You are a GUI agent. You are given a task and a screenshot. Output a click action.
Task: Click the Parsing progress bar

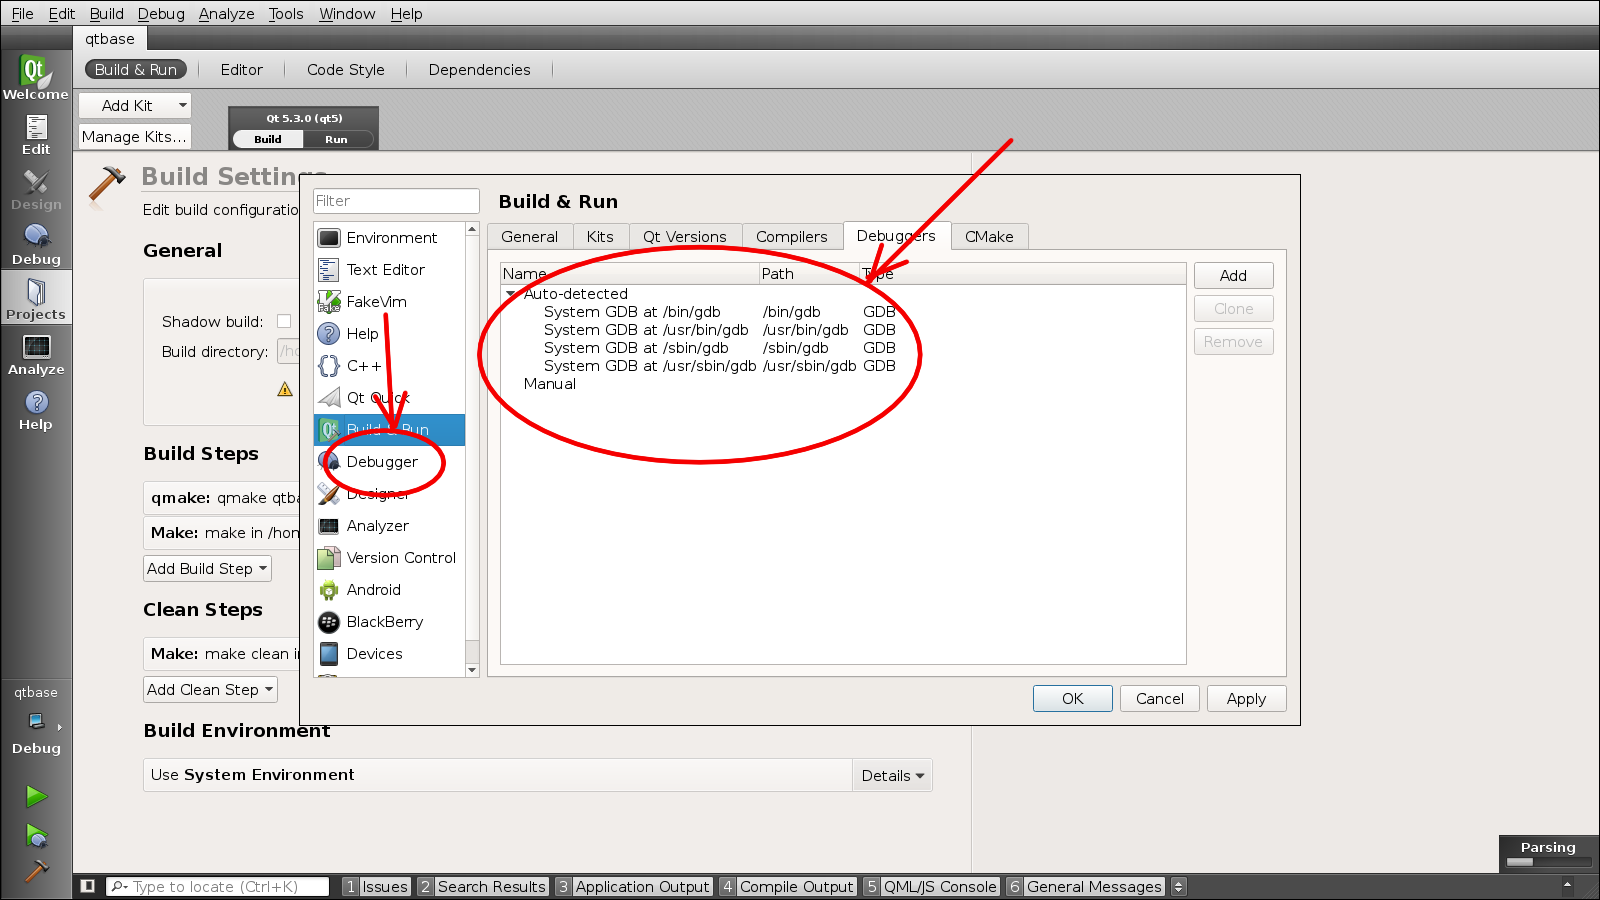(1549, 862)
